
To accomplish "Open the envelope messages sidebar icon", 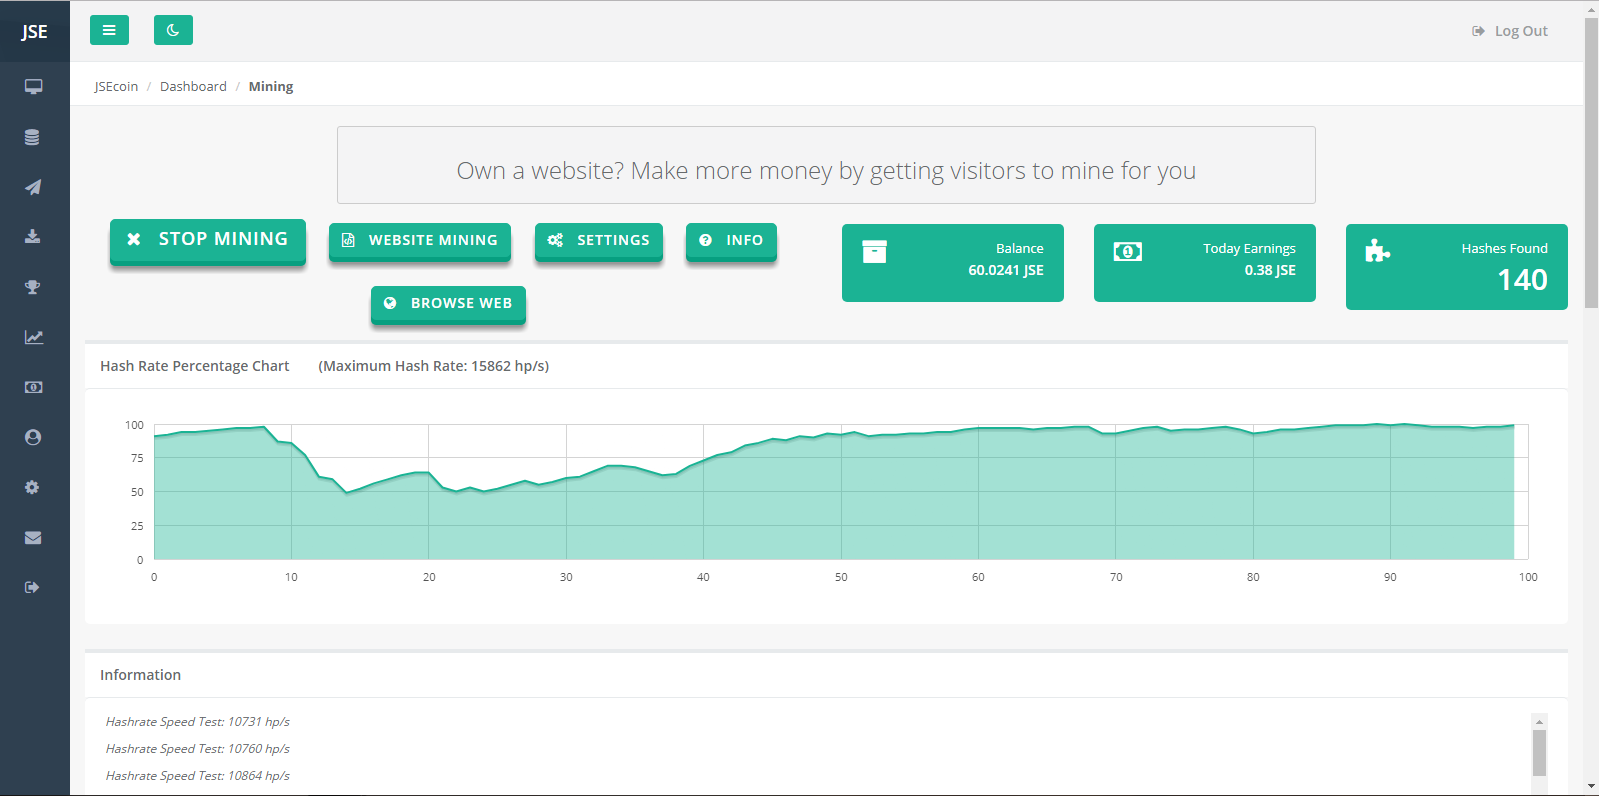I will pyautogui.click(x=33, y=537).
